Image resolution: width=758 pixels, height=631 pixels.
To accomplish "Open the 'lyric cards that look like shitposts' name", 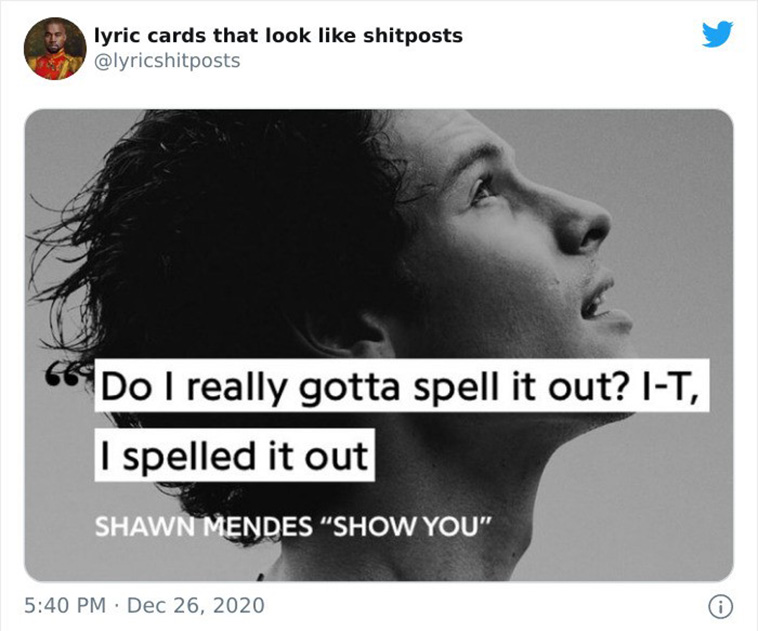I will [278, 35].
